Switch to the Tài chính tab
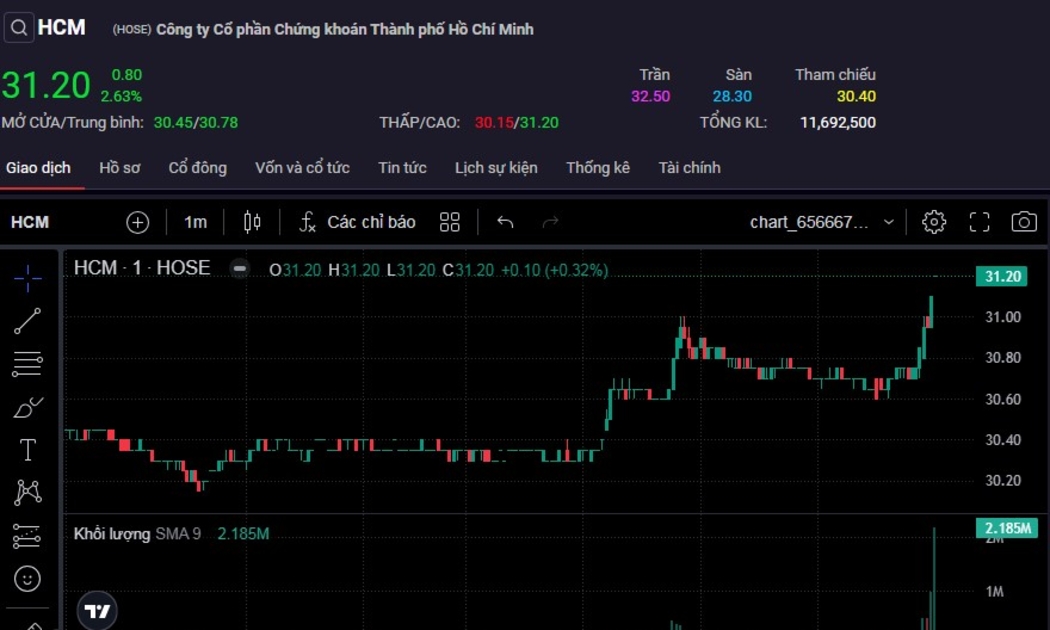Image resolution: width=1050 pixels, height=630 pixels. coord(689,168)
